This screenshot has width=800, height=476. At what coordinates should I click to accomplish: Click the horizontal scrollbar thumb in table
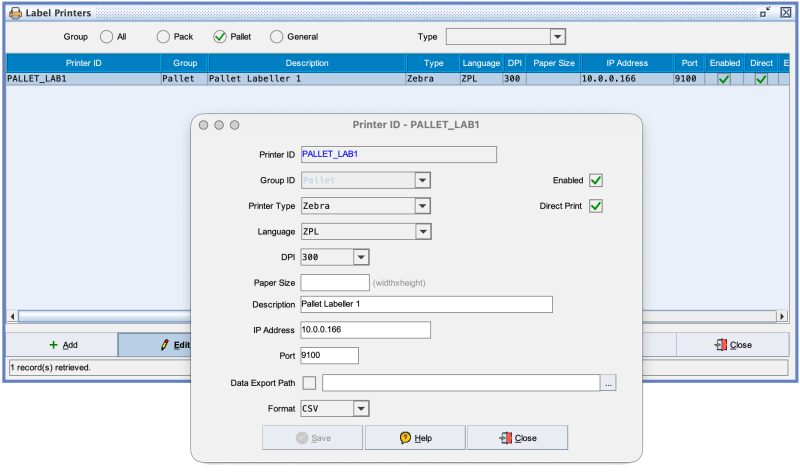pyautogui.click(x=105, y=316)
